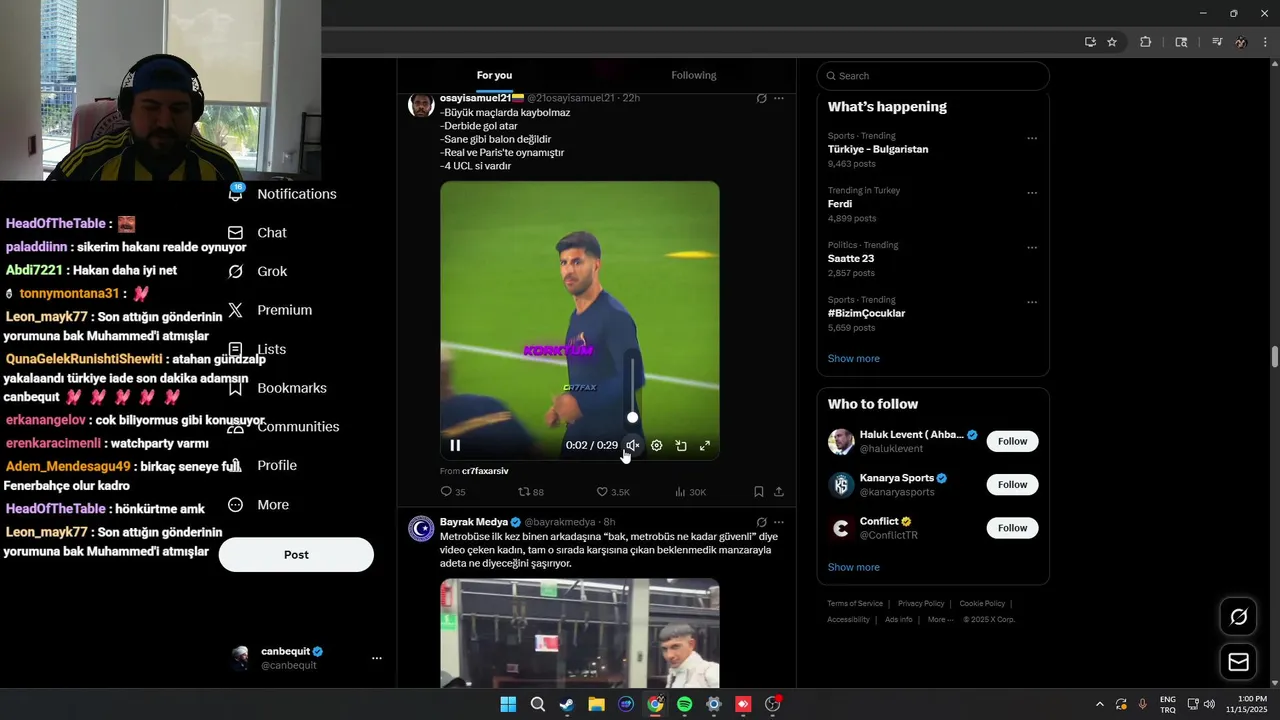Switch to the For you tab

click(494, 75)
